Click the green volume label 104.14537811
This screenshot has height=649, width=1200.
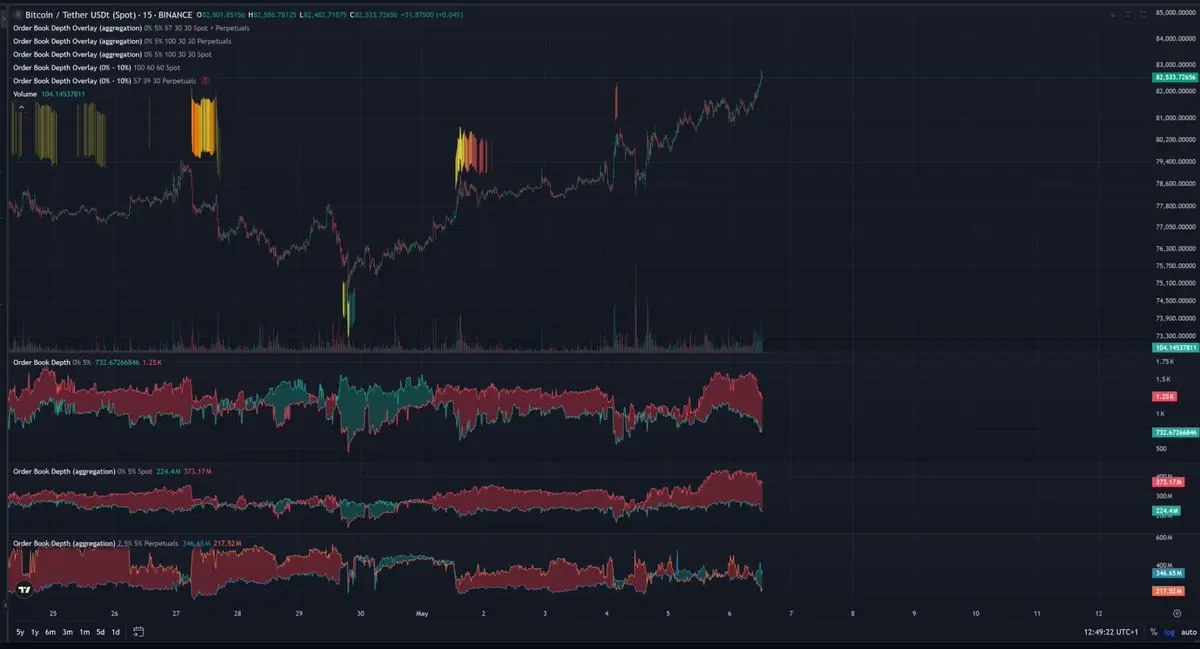point(1175,346)
